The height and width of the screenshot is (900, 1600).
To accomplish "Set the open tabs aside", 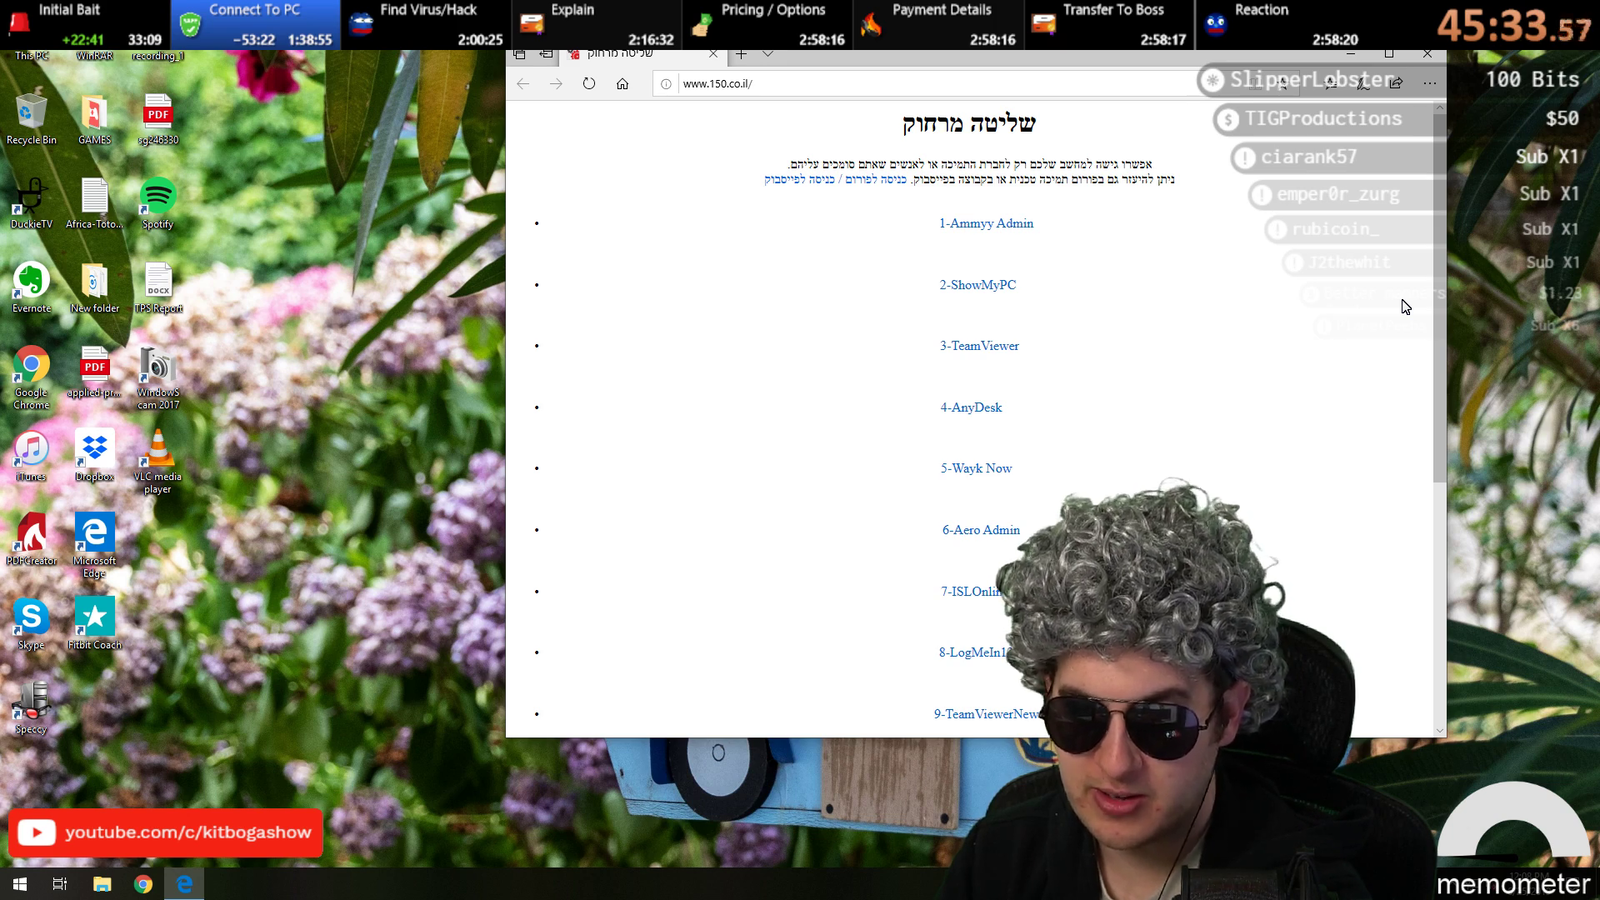I will (x=546, y=54).
